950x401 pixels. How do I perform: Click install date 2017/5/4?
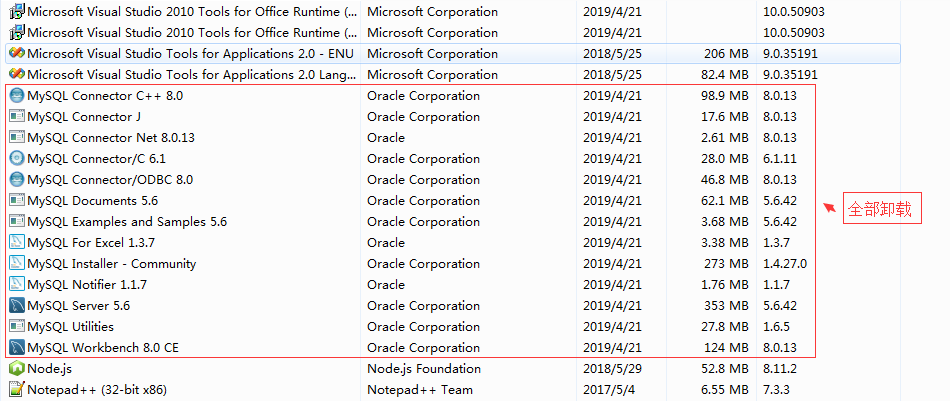608,389
